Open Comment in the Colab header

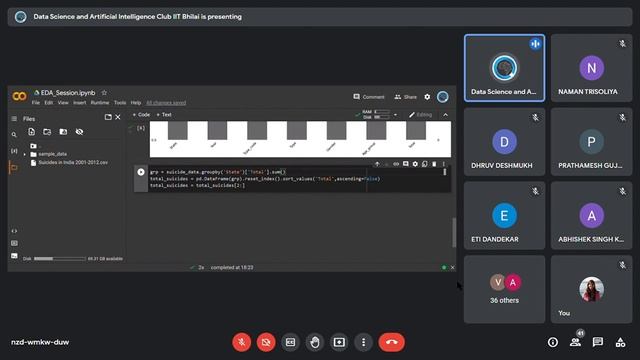[369, 97]
